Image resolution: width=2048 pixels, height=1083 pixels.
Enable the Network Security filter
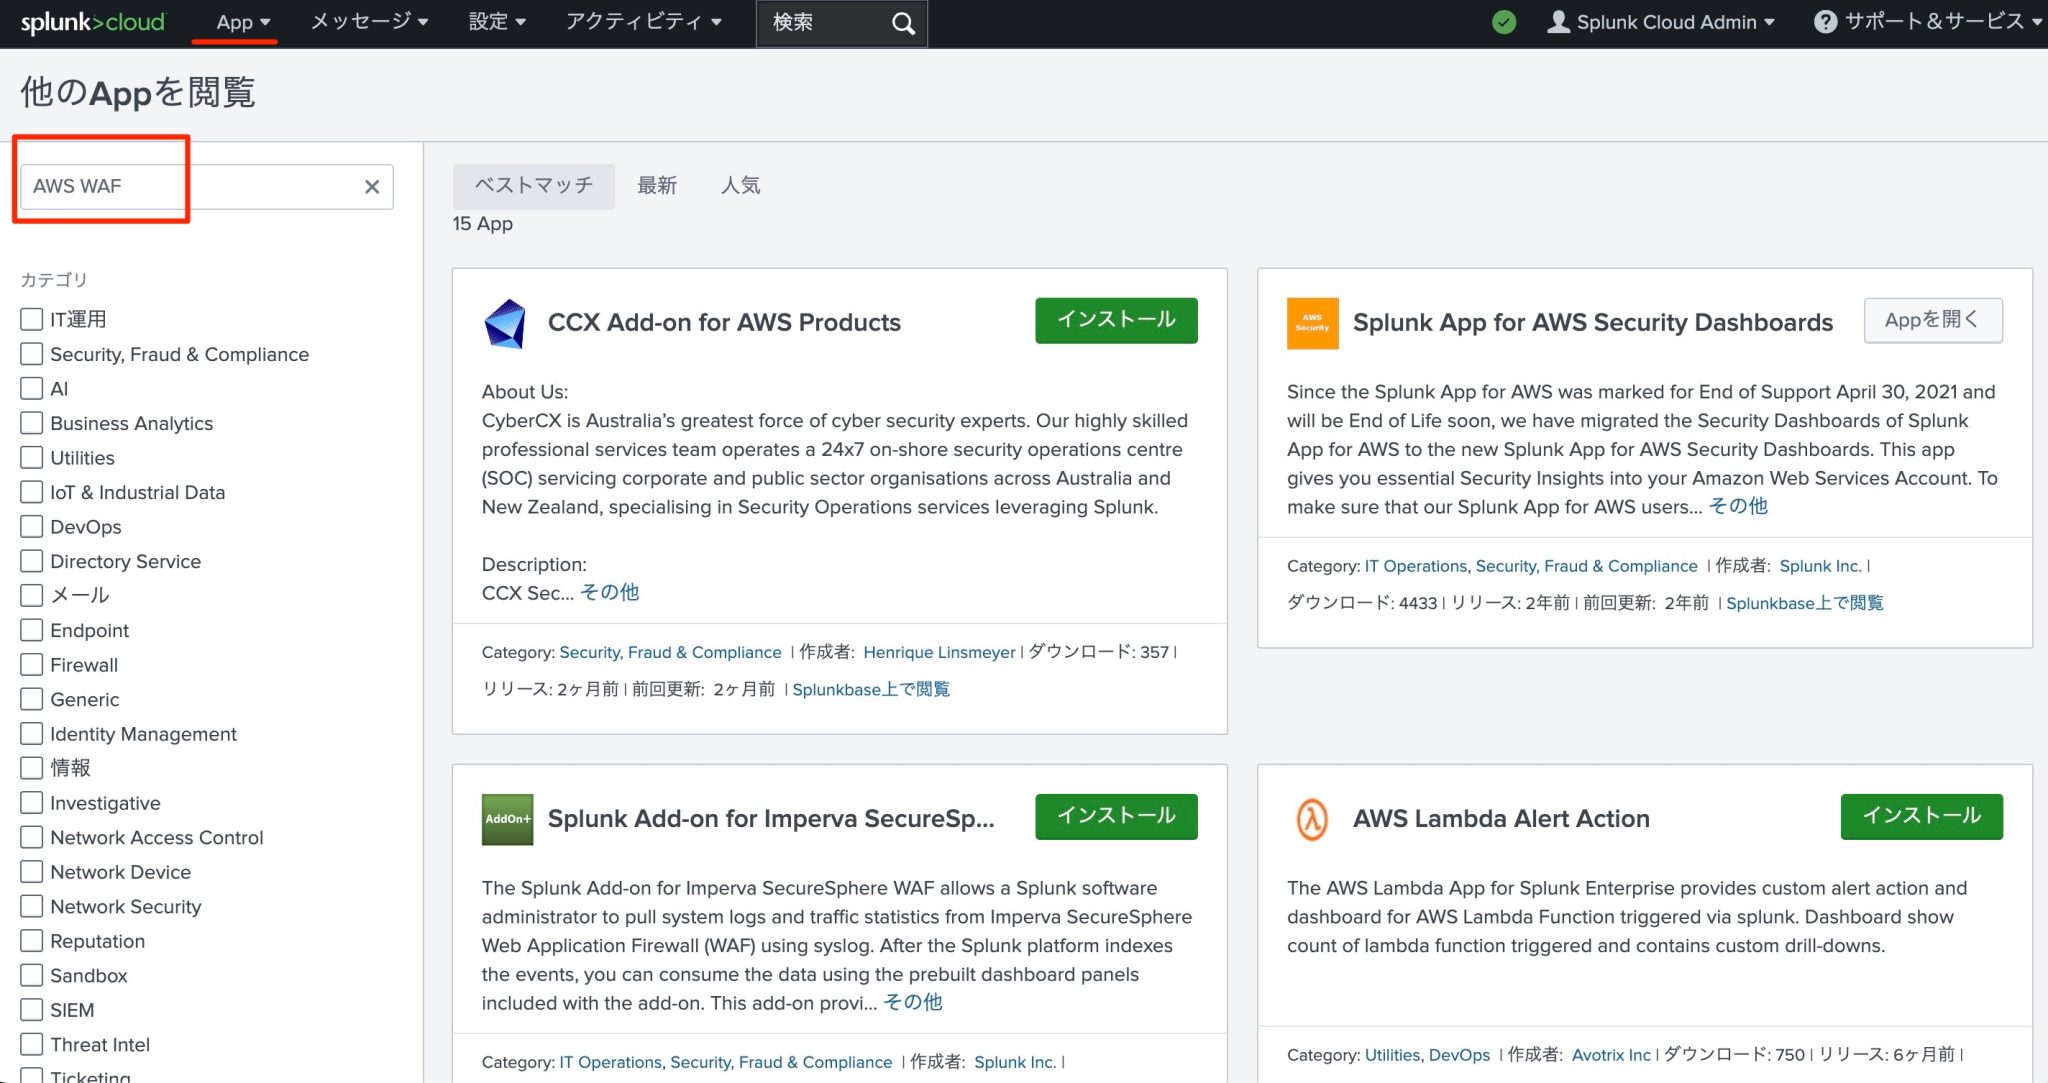pyautogui.click(x=31, y=906)
